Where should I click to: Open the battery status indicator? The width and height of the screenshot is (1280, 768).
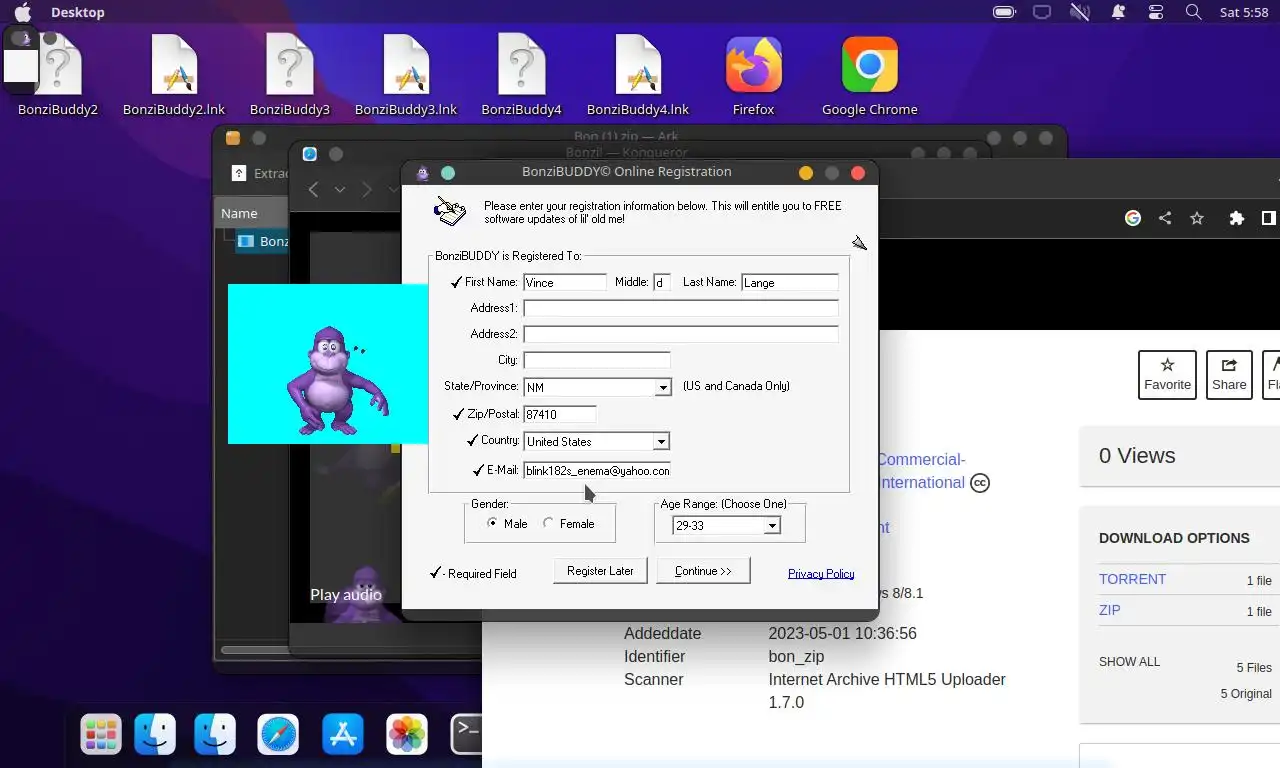coord(1004,12)
